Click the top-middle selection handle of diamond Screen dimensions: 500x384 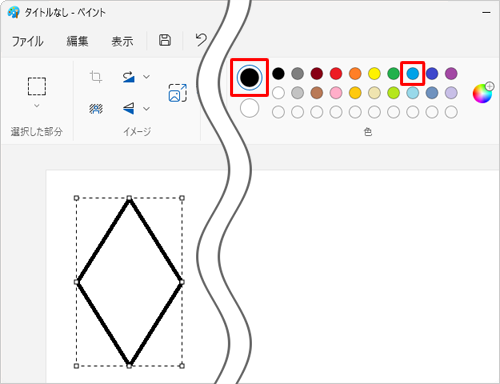tap(129, 198)
